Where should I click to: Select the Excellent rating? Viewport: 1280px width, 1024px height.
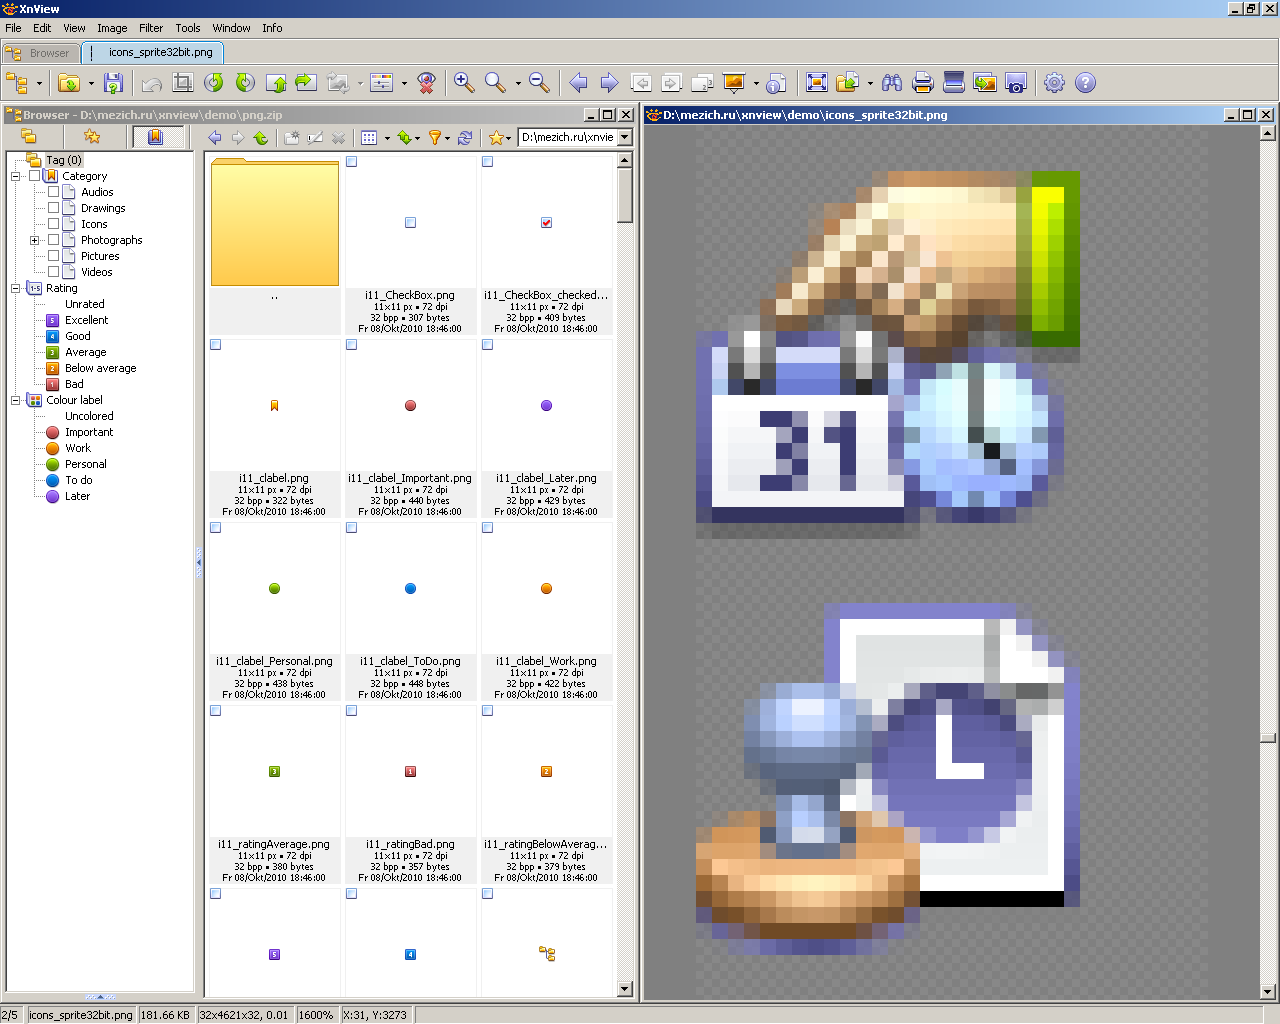pos(87,320)
